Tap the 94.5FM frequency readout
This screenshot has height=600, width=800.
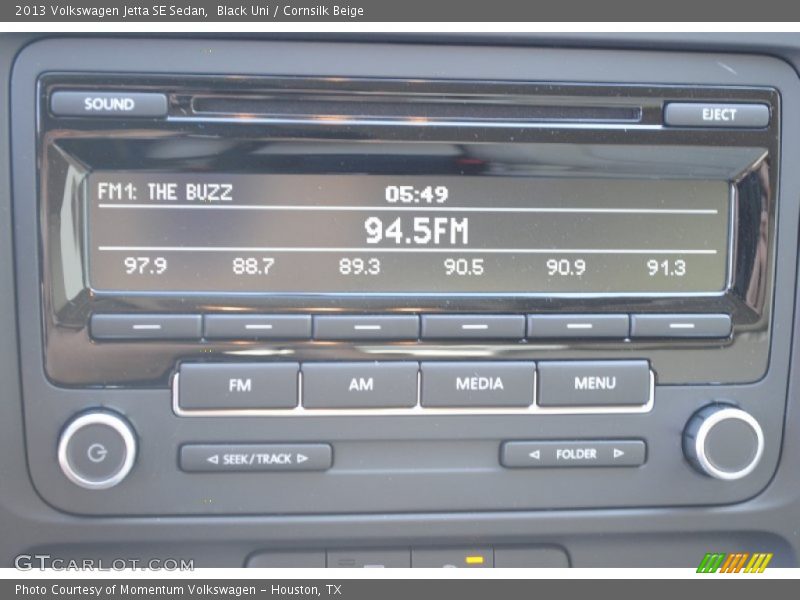pos(416,231)
